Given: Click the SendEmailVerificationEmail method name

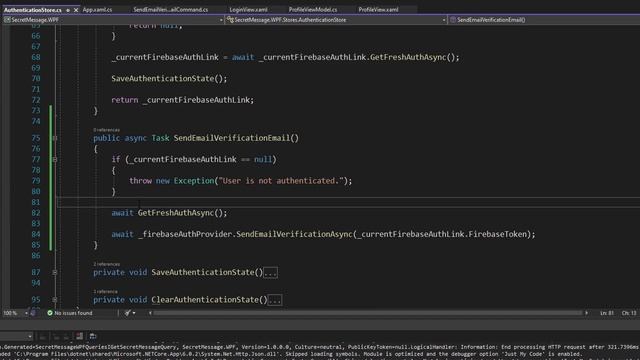Looking at the screenshot, I should coord(231,138).
